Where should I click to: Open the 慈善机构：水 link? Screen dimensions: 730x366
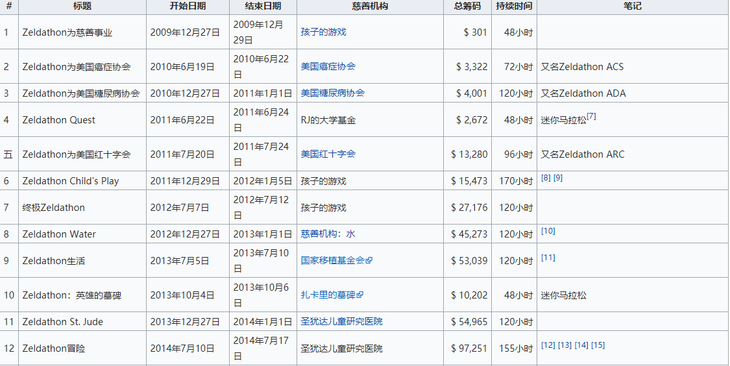pyautogui.click(x=328, y=234)
